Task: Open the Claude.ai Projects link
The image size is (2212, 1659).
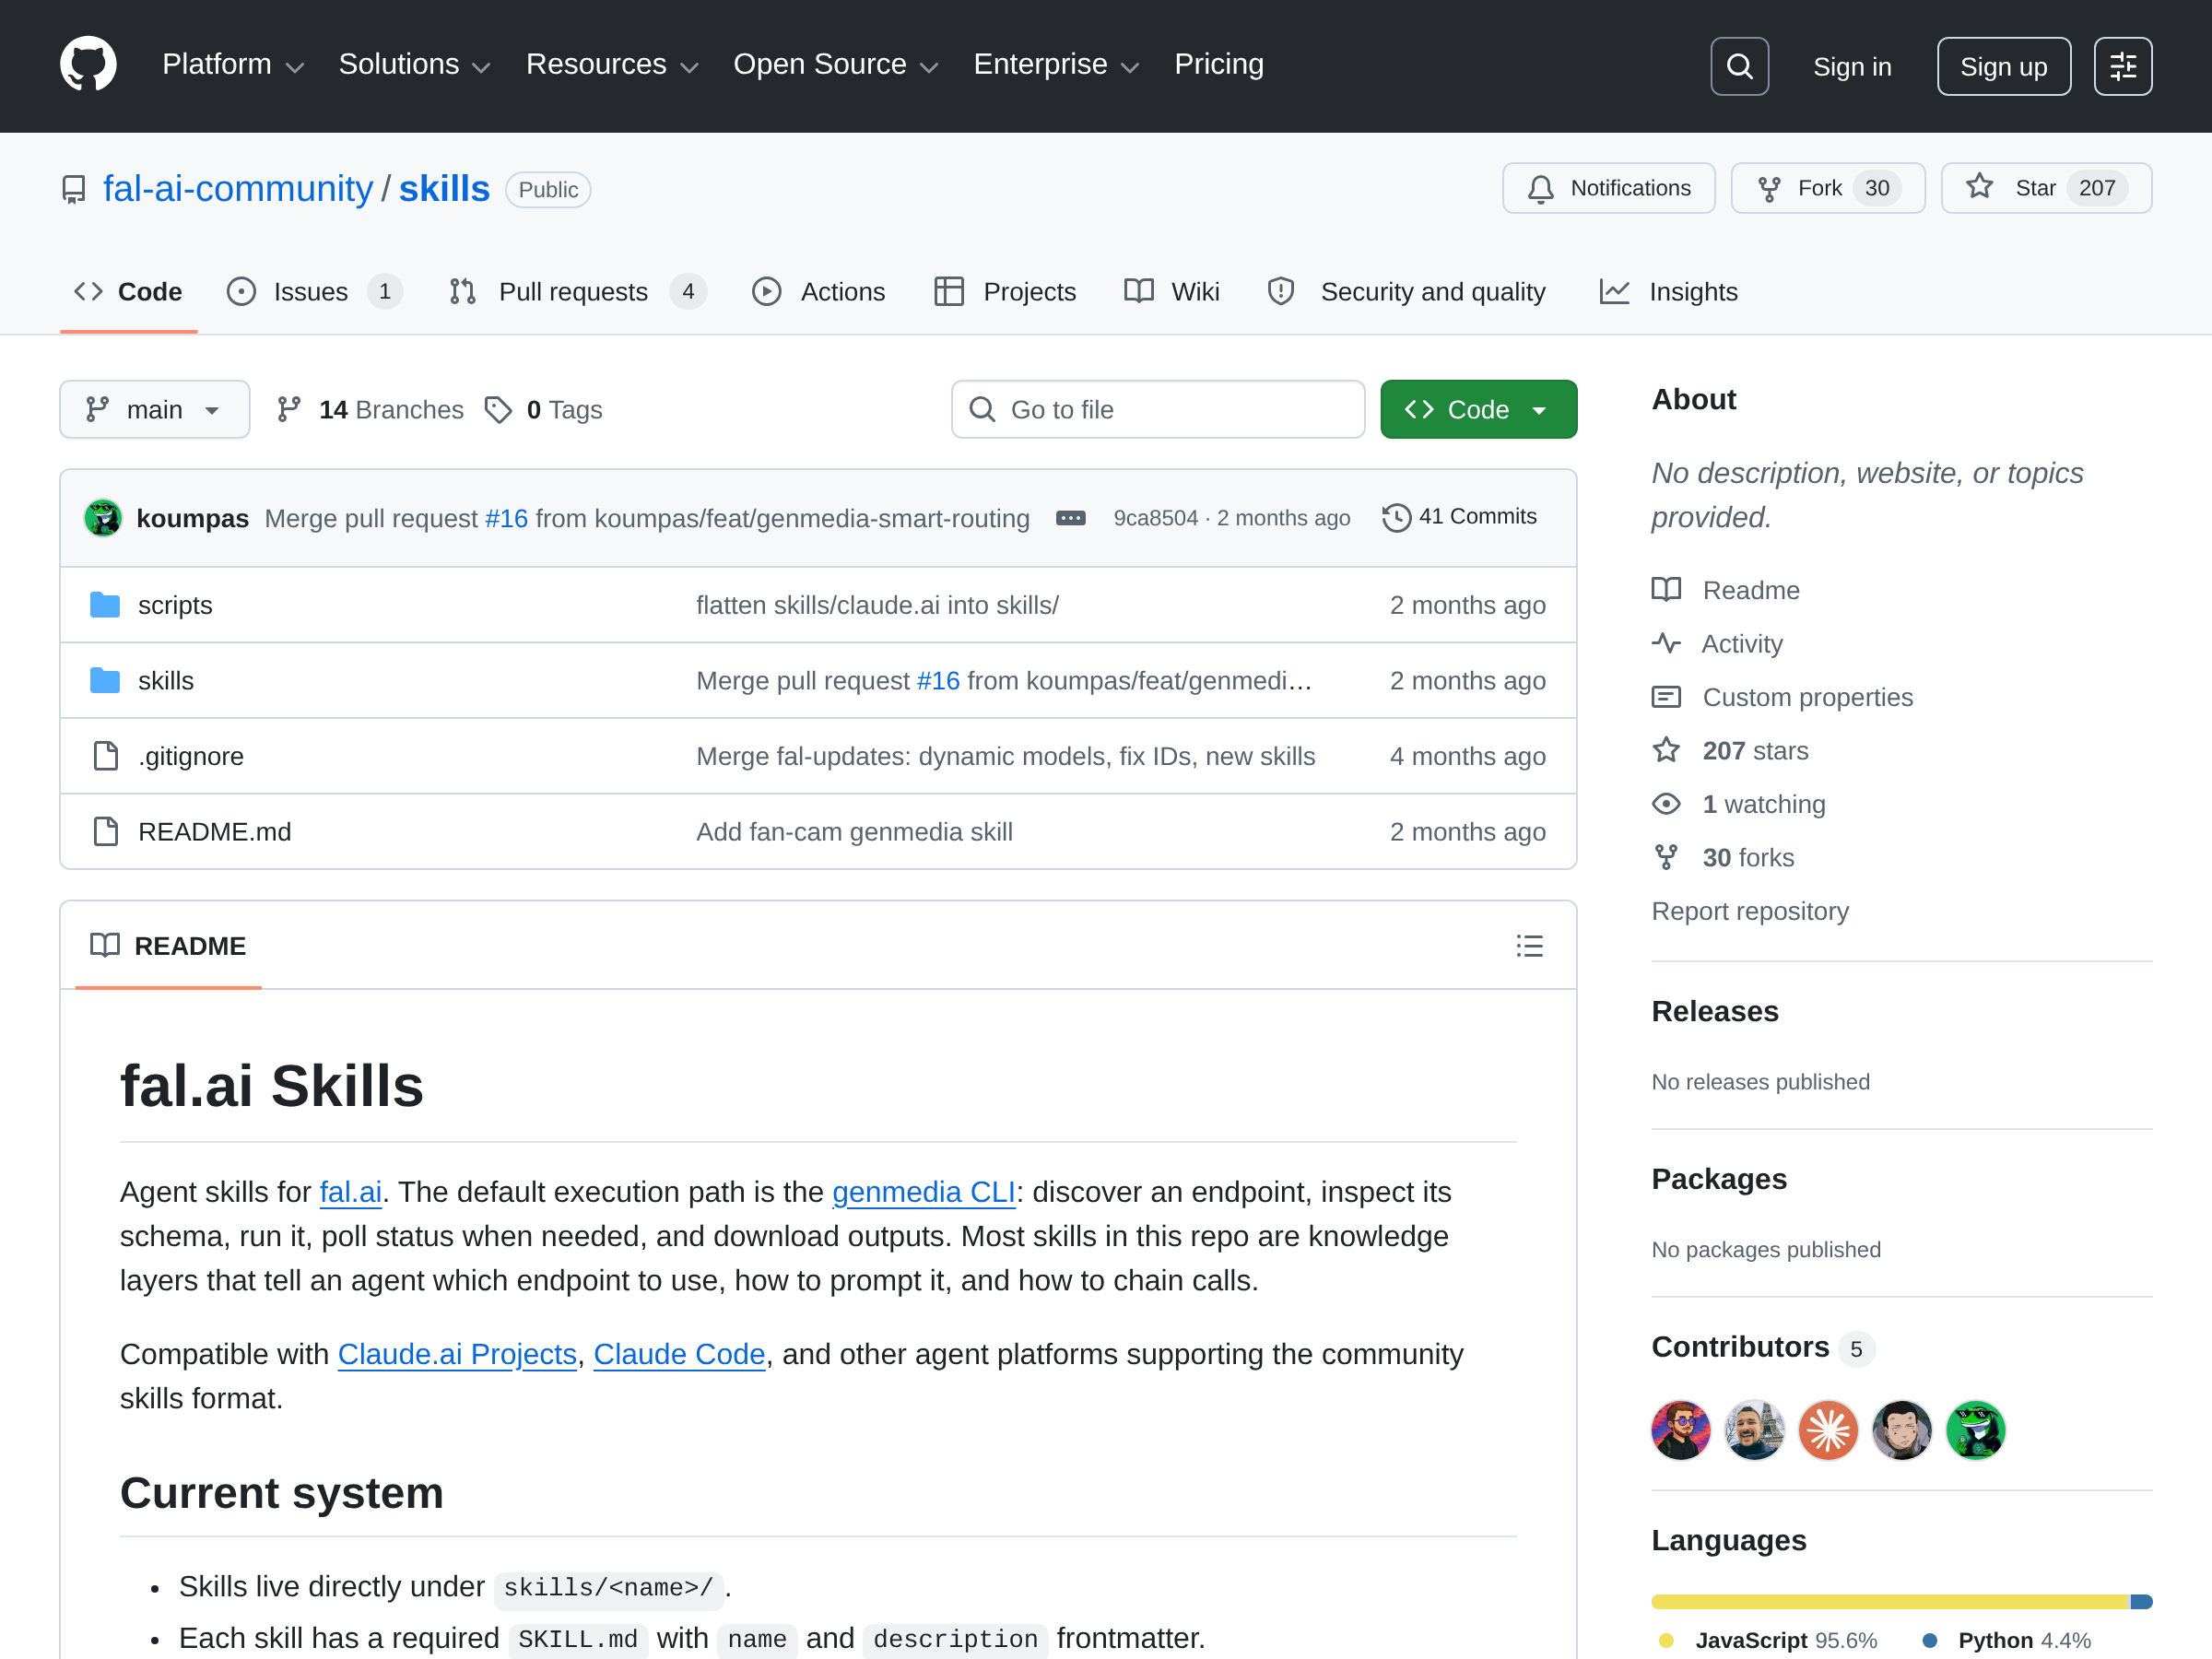Action: tap(457, 1354)
